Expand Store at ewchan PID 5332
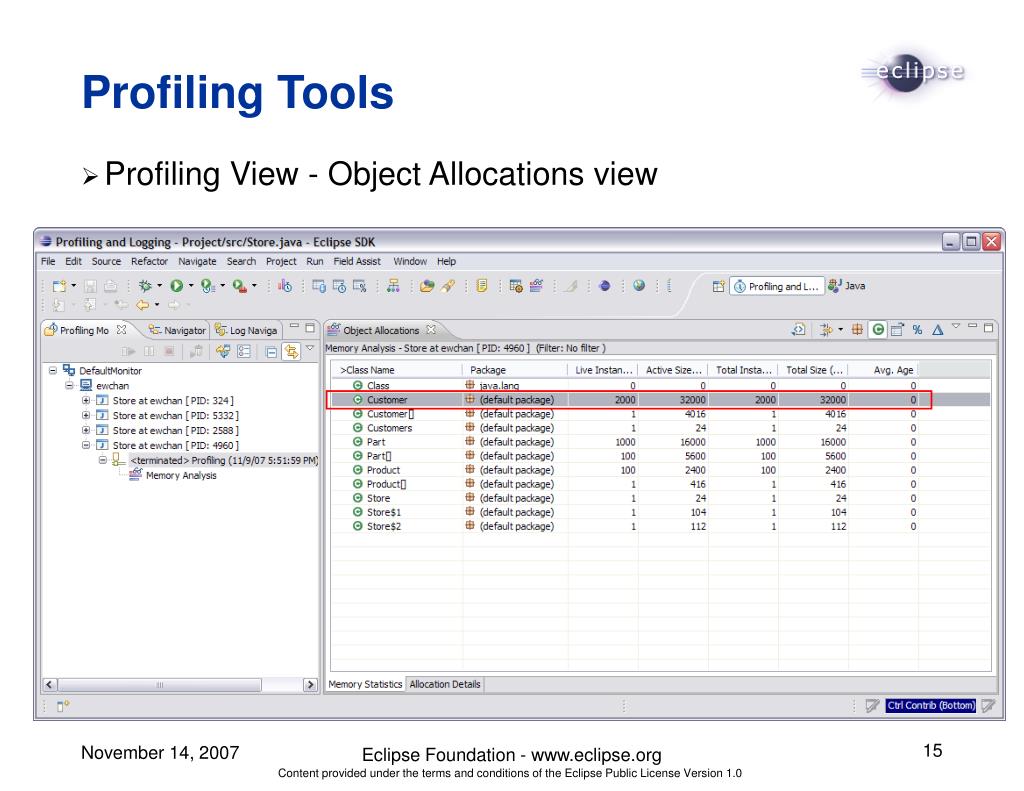The width and height of the screenshot is (1024, 791). [86, 415]
